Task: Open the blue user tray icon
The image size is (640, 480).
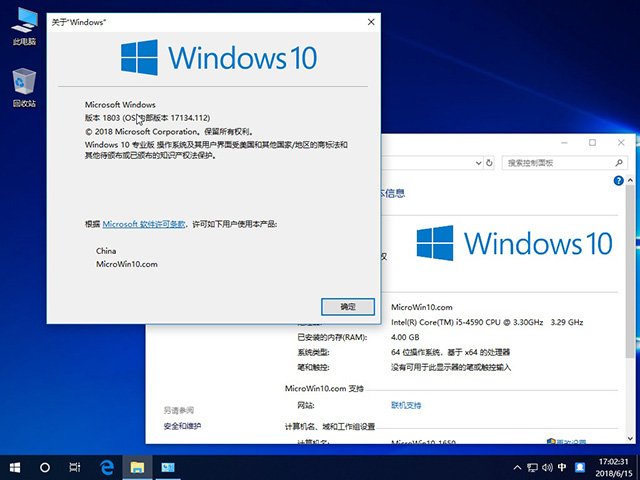Action: (580, 467)
